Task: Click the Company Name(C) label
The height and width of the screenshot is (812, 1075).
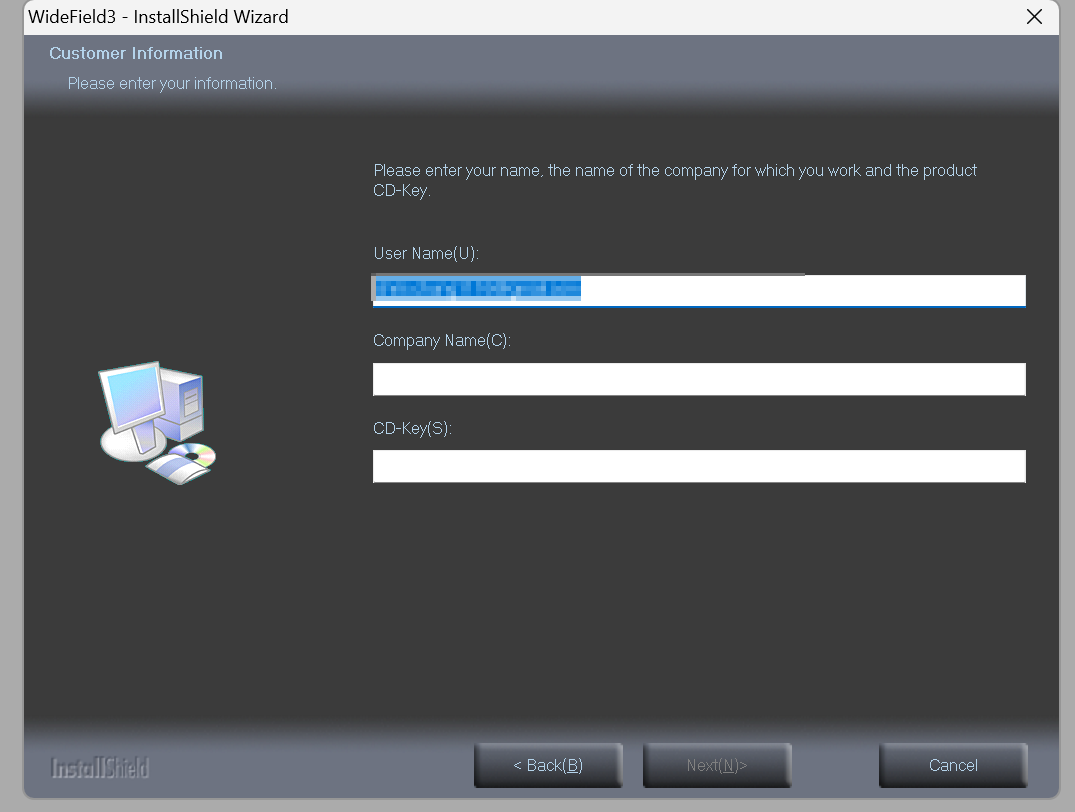Action: point(442,341)
